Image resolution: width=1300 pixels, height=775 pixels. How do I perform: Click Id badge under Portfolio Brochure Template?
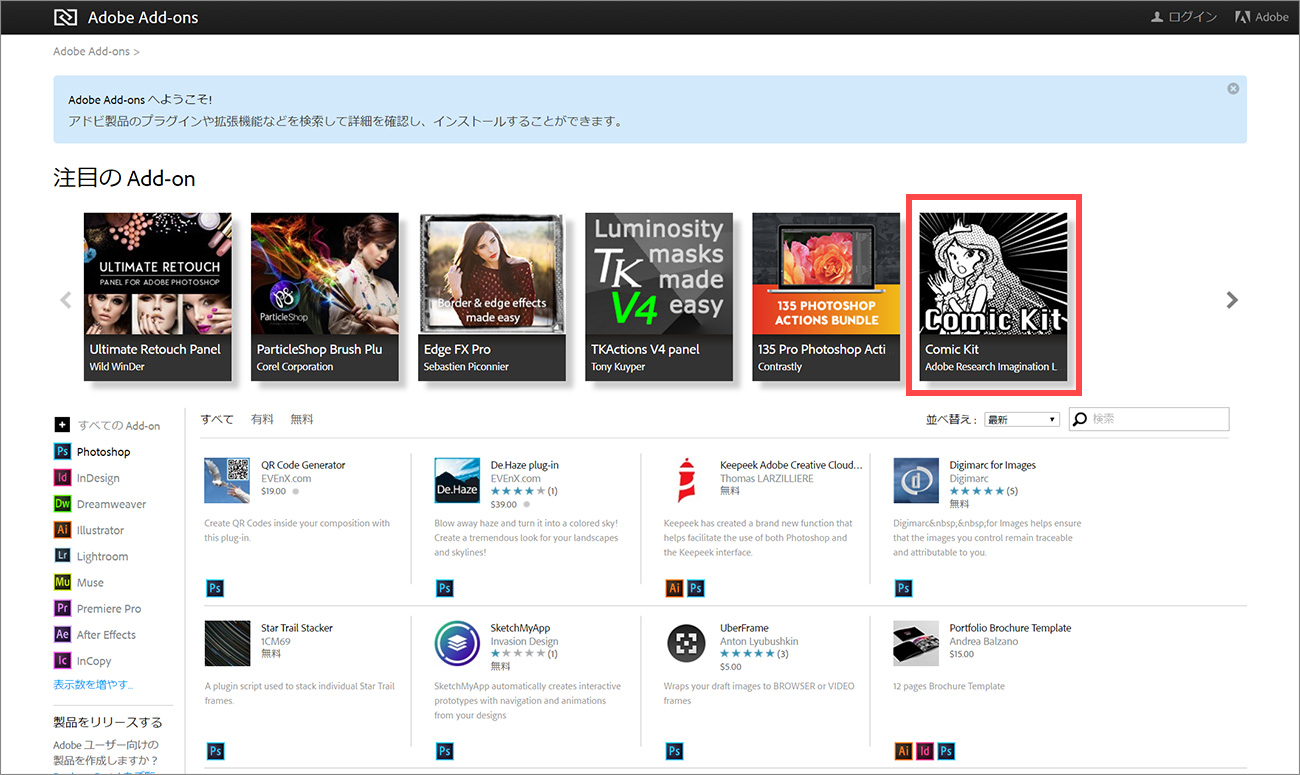(925, 751)
